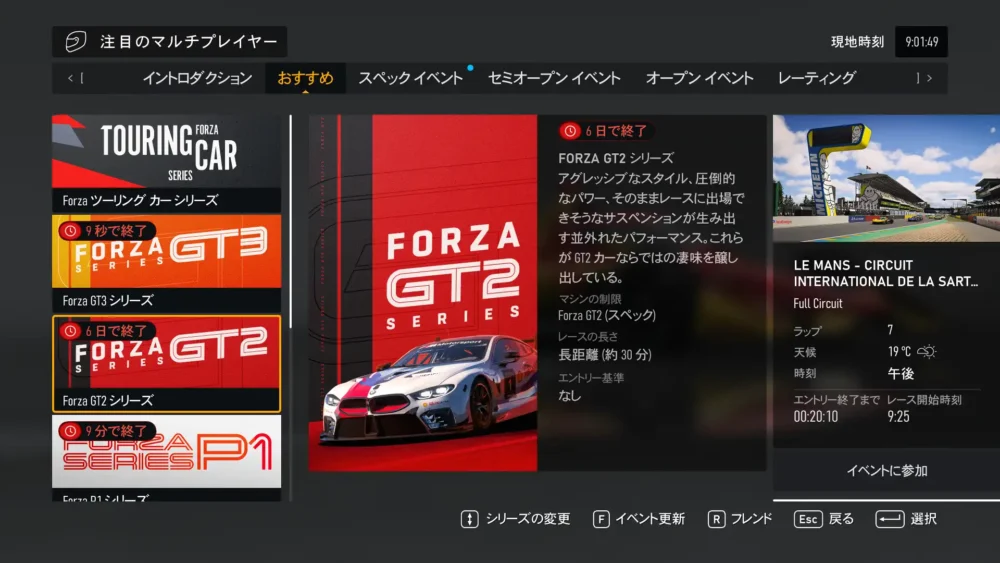
Task: Select the セミオープン イベント tab
Action: click(554, 78)
